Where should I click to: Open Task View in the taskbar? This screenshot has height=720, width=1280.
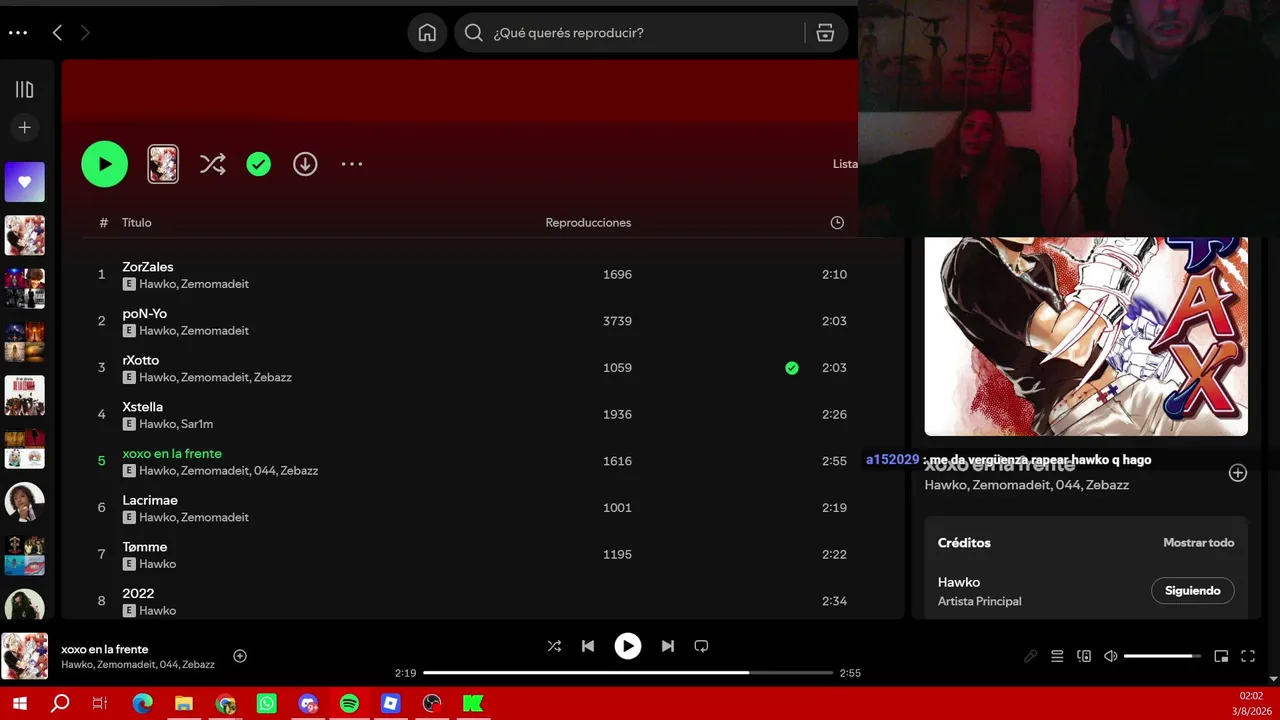click(99, 704)
